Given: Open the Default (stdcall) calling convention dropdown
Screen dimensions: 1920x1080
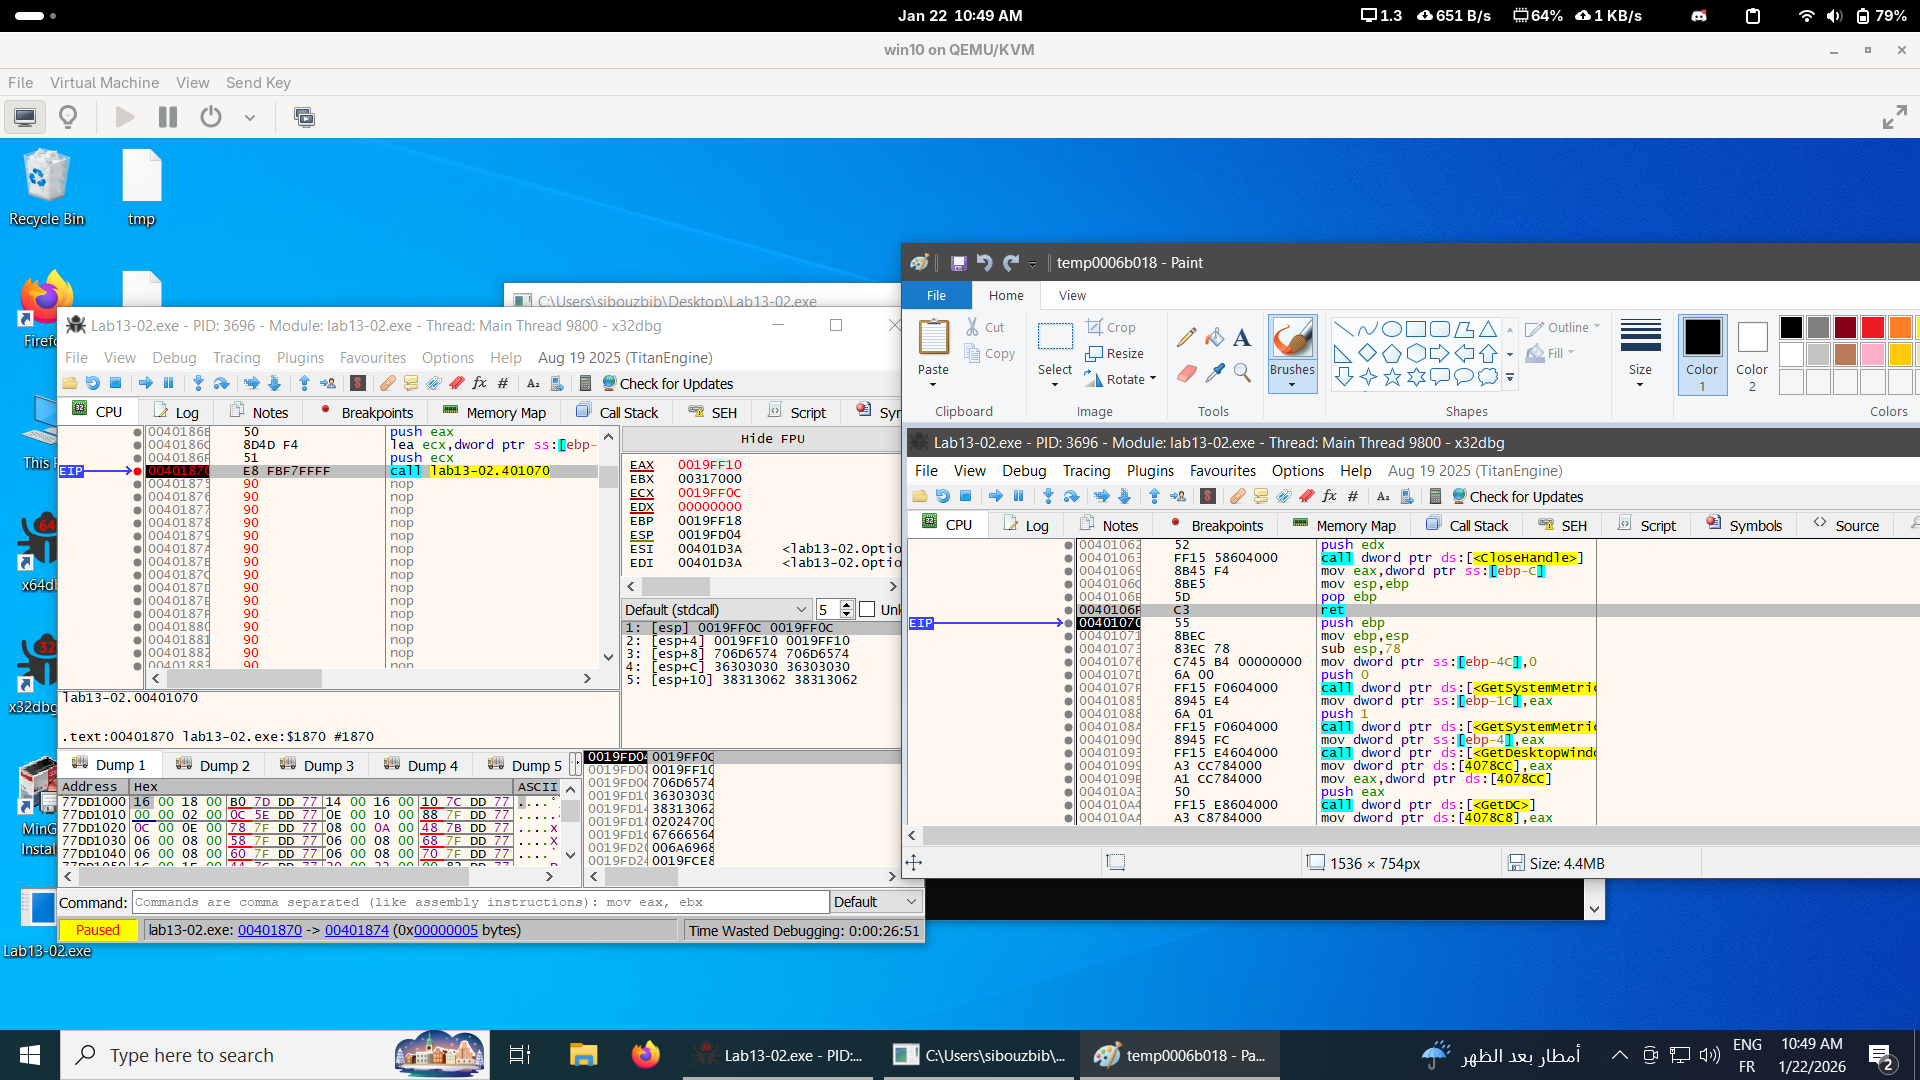Looking at the screenshot, I should point(716,610).
